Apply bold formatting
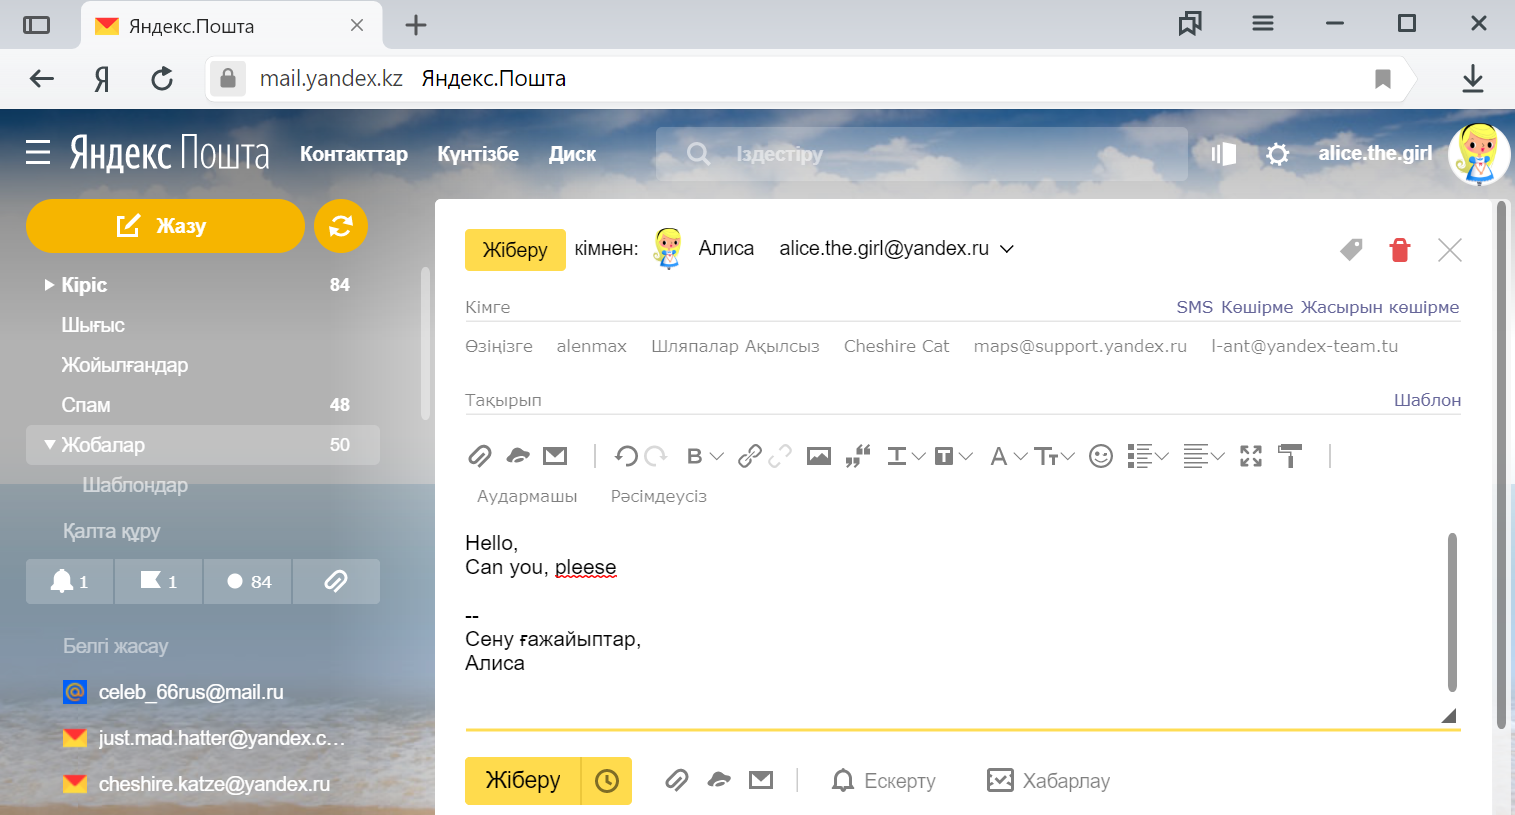This screenshot has height=815, width=1515. click(x=695, y=456)
